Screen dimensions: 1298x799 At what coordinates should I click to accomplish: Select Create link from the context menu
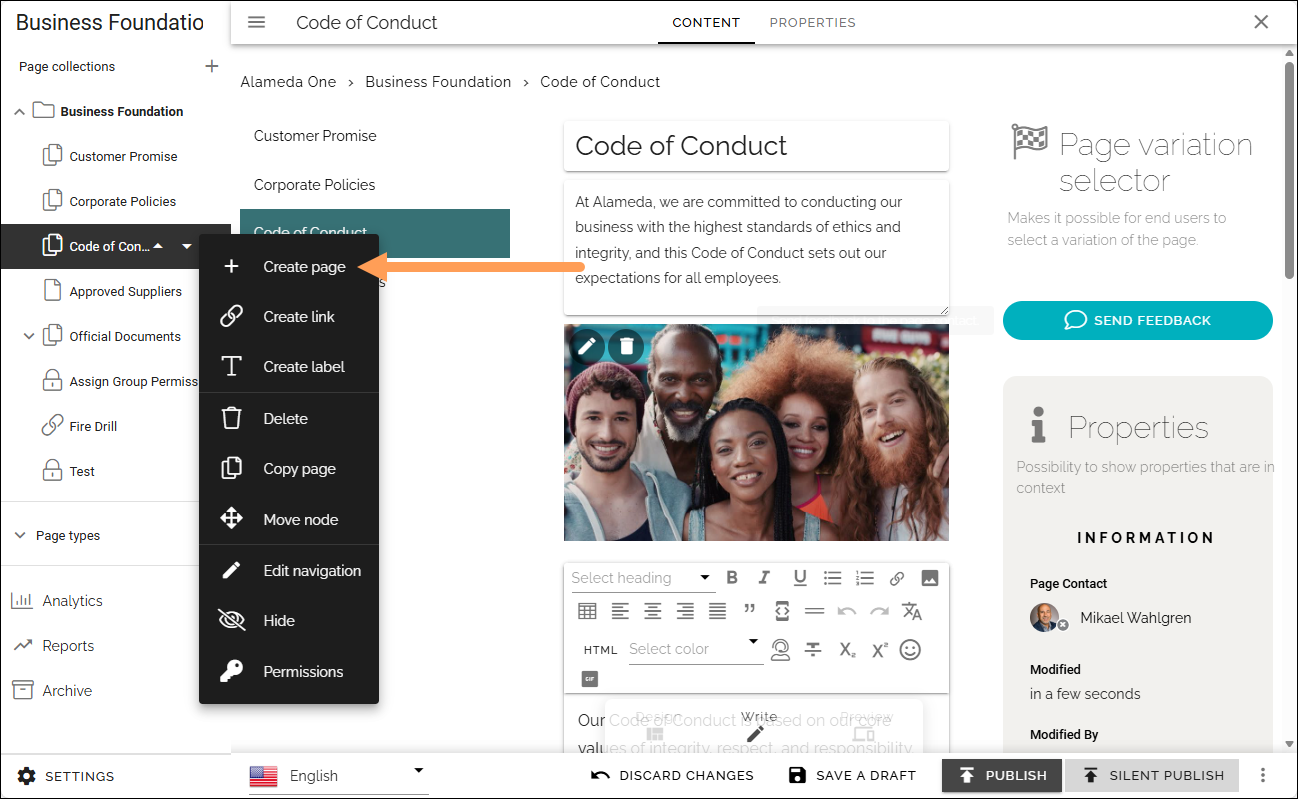[289, 317]
